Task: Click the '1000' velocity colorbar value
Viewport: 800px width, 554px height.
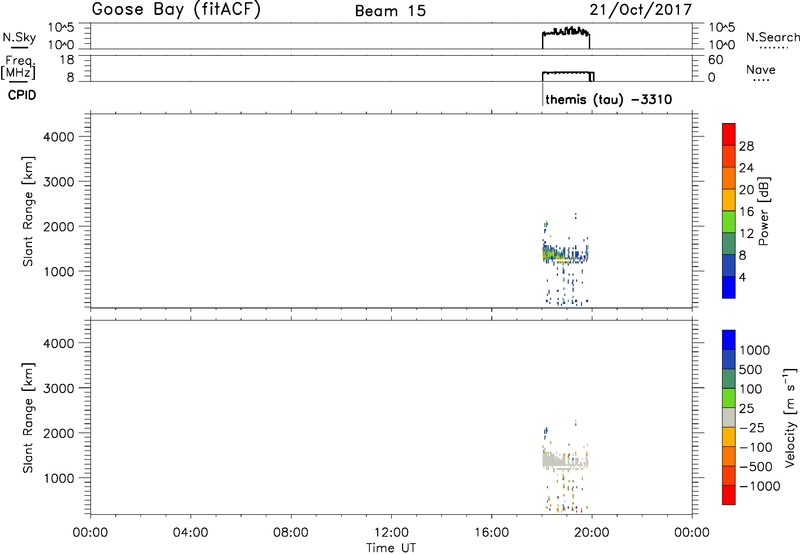Action: pos(754,350)
